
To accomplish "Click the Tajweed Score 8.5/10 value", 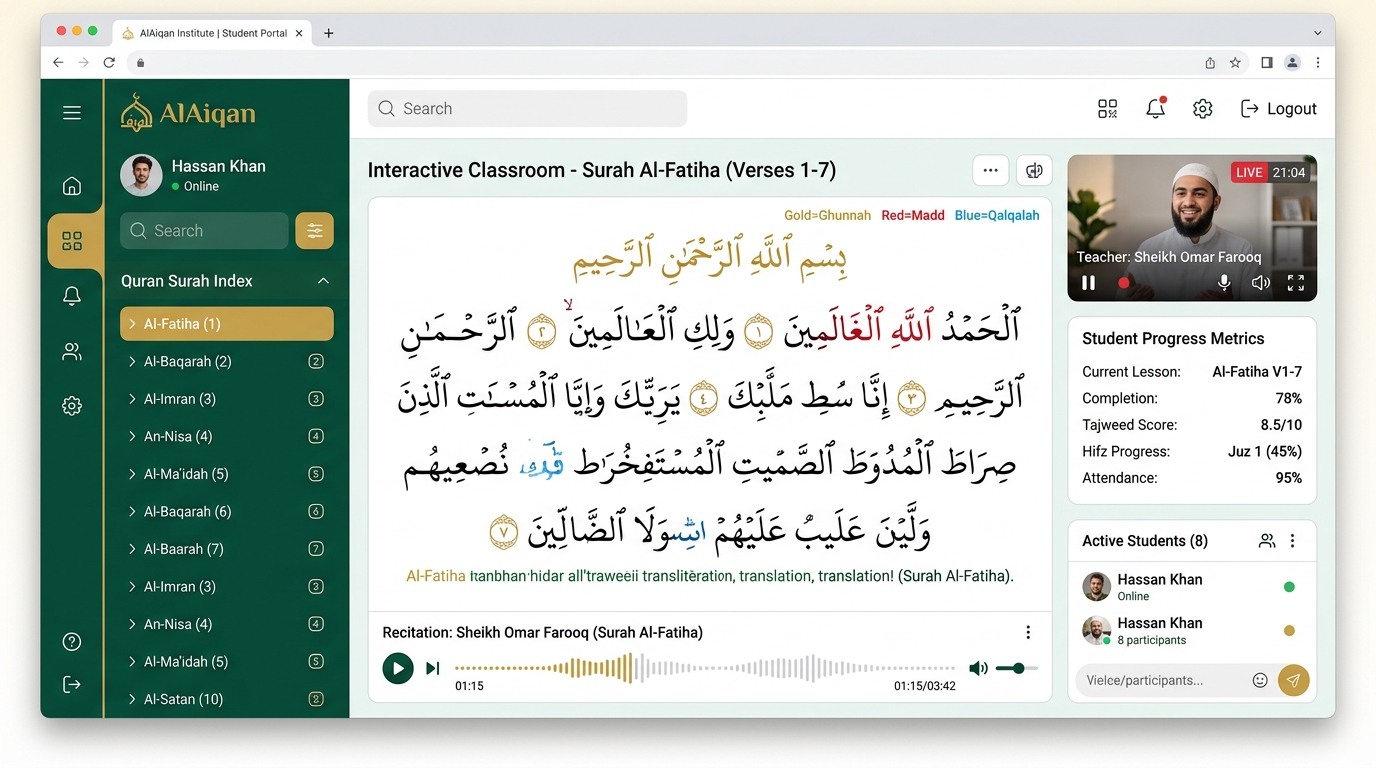I will click(1281, 425).
